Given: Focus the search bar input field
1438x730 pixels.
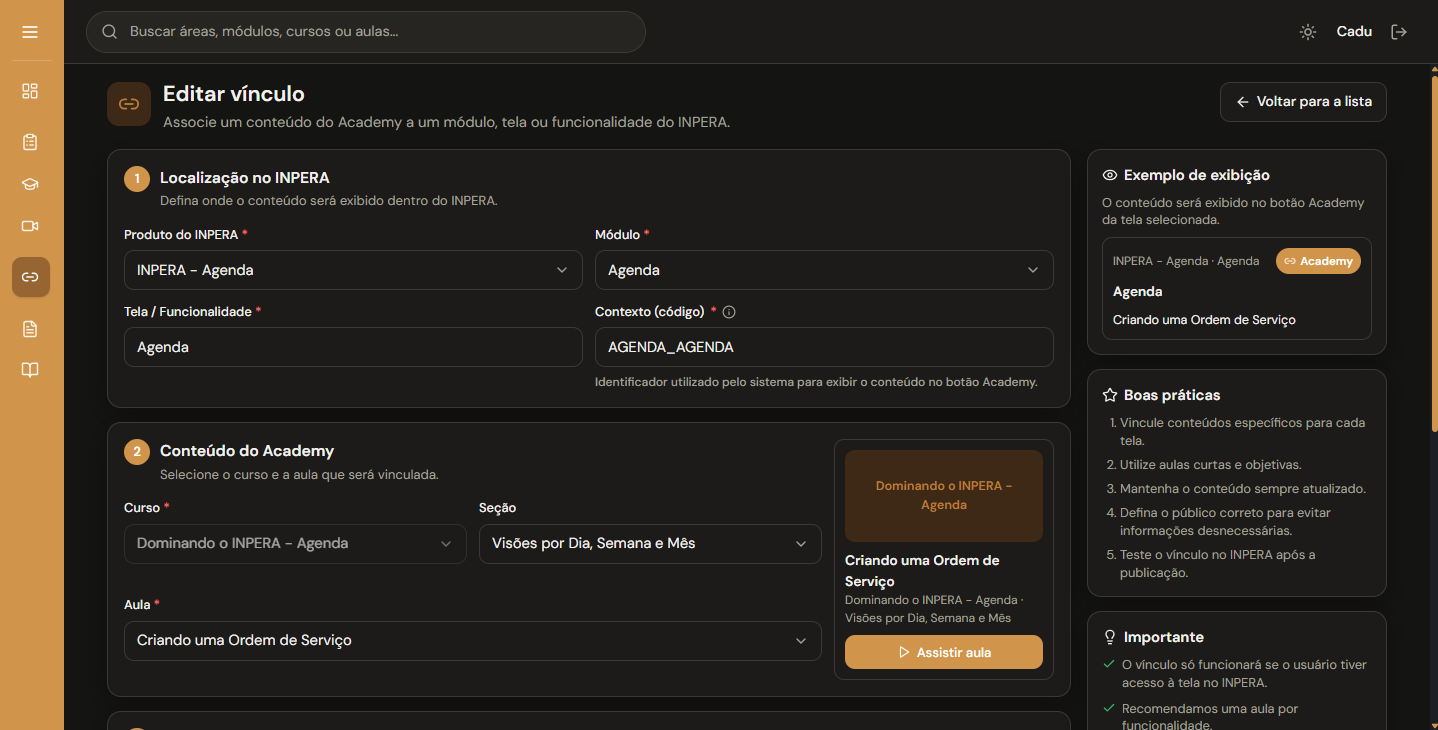Looking at the screenshot, I should tap(366, 32).
